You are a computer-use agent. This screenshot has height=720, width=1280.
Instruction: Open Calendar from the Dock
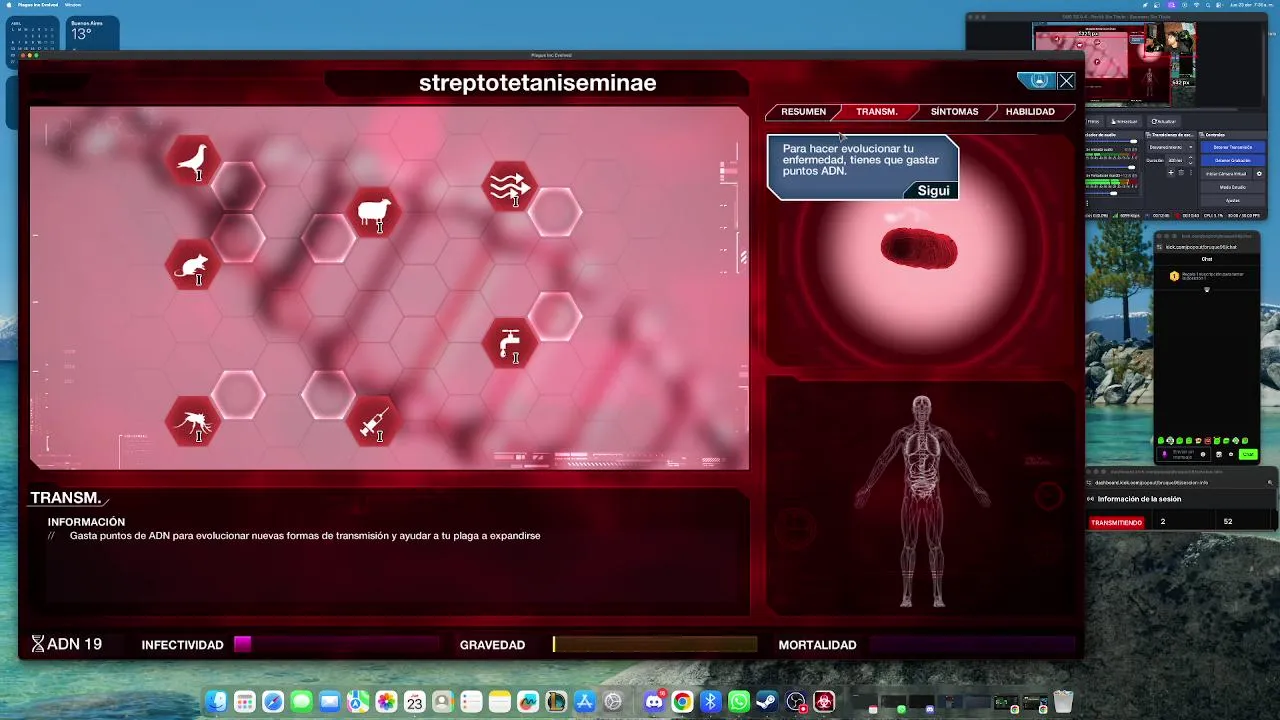414,702
